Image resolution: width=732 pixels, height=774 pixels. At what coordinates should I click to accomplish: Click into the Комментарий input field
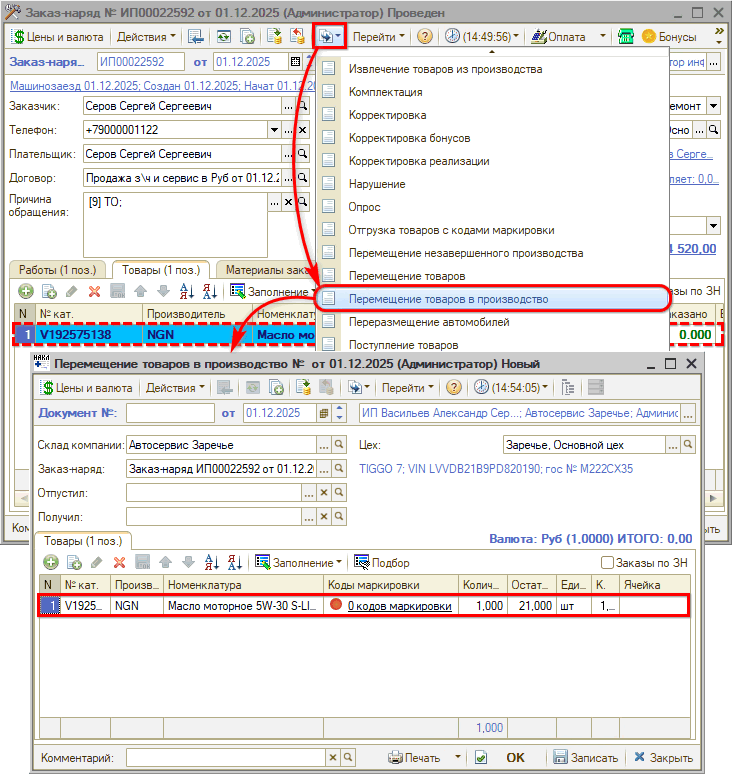225,758
